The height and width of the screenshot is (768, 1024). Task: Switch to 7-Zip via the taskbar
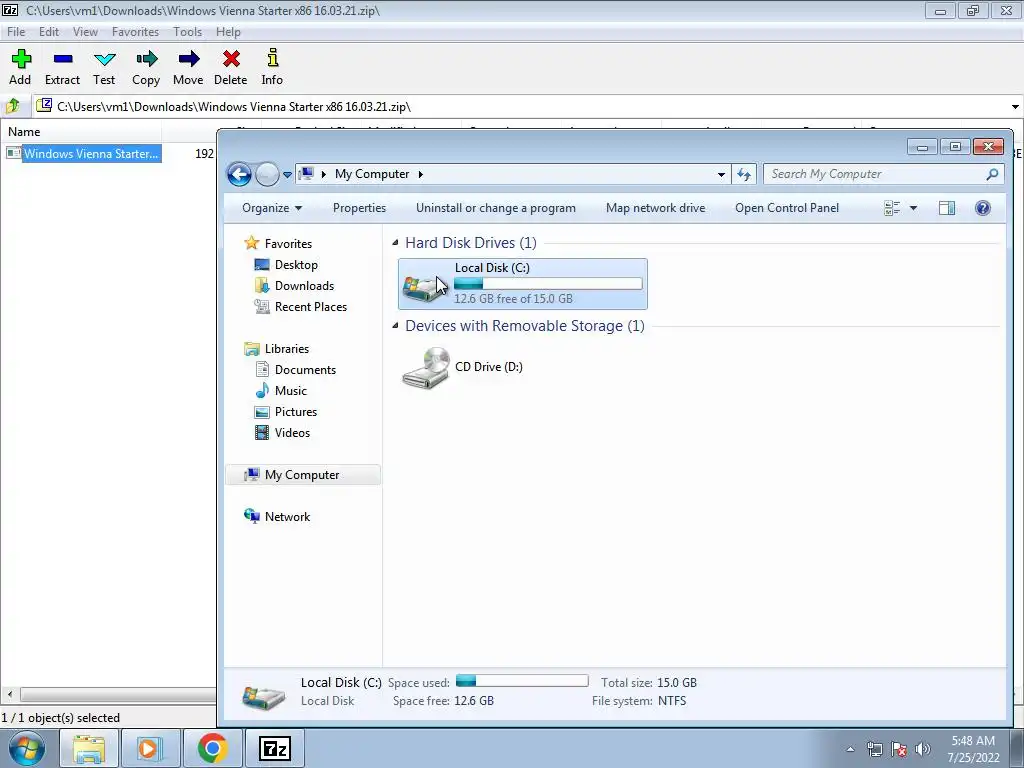(x=274, y=748)
